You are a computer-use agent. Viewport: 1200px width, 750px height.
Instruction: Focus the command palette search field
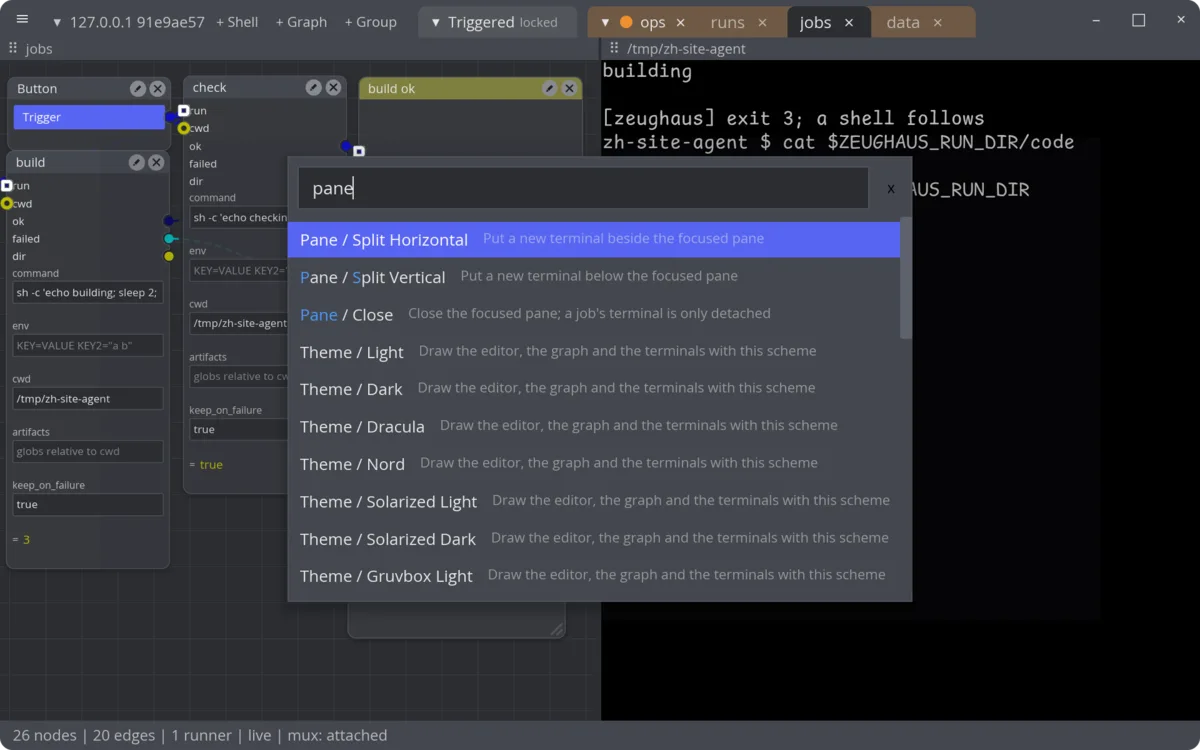click(x=583, y=188)
